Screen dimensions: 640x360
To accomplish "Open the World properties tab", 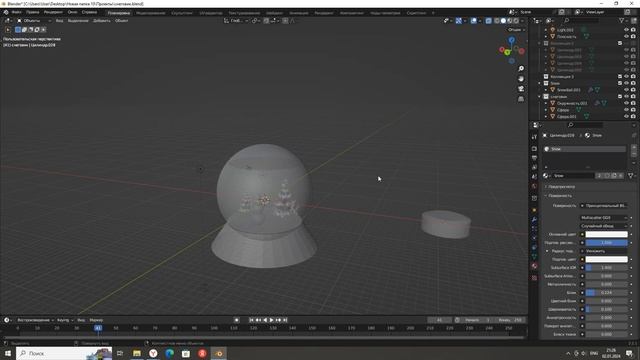I will coord(534,187).
